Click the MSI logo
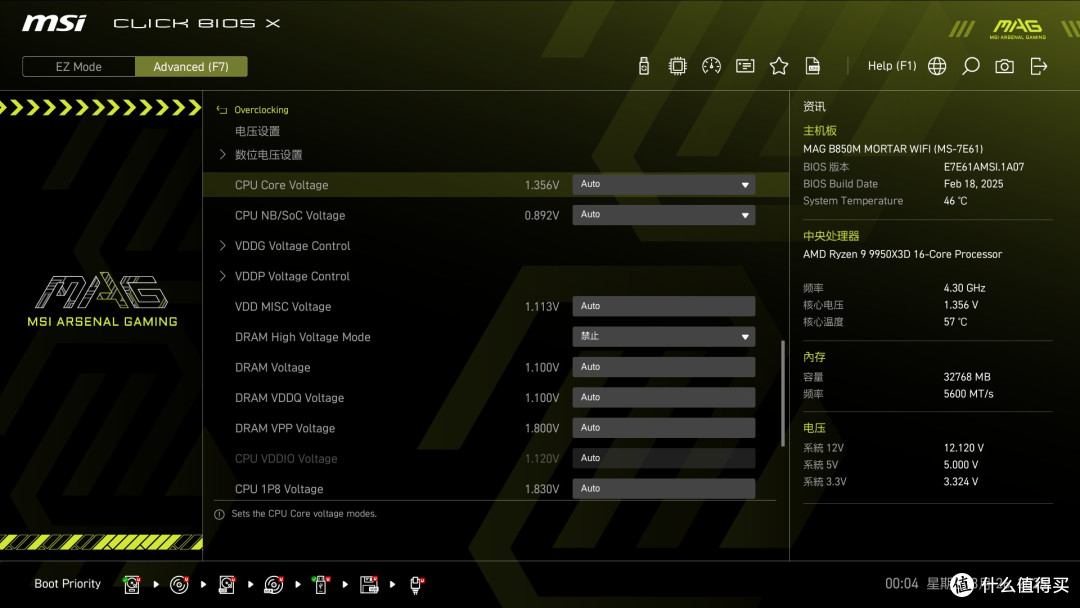The image size is (1080, 608). pos(54,23)
